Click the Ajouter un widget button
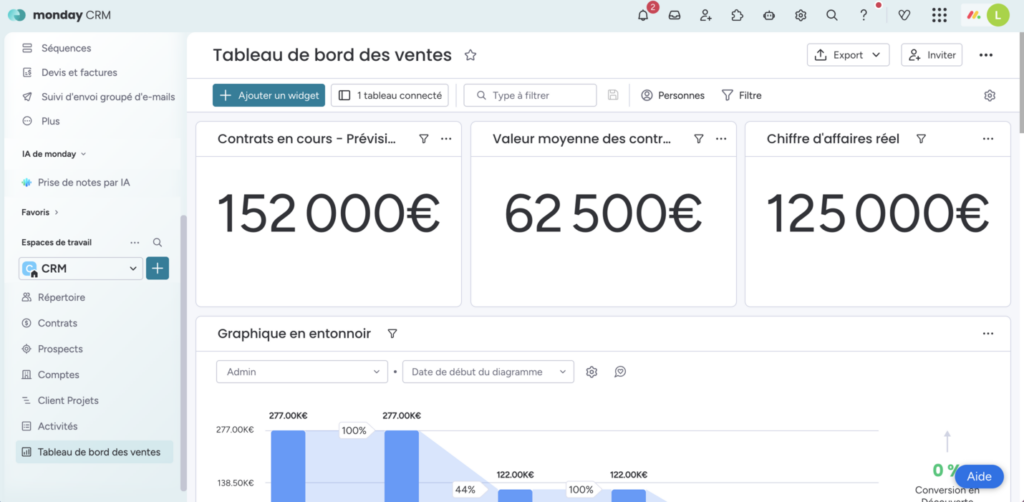 pyautogui.click(x=269, y=95)
